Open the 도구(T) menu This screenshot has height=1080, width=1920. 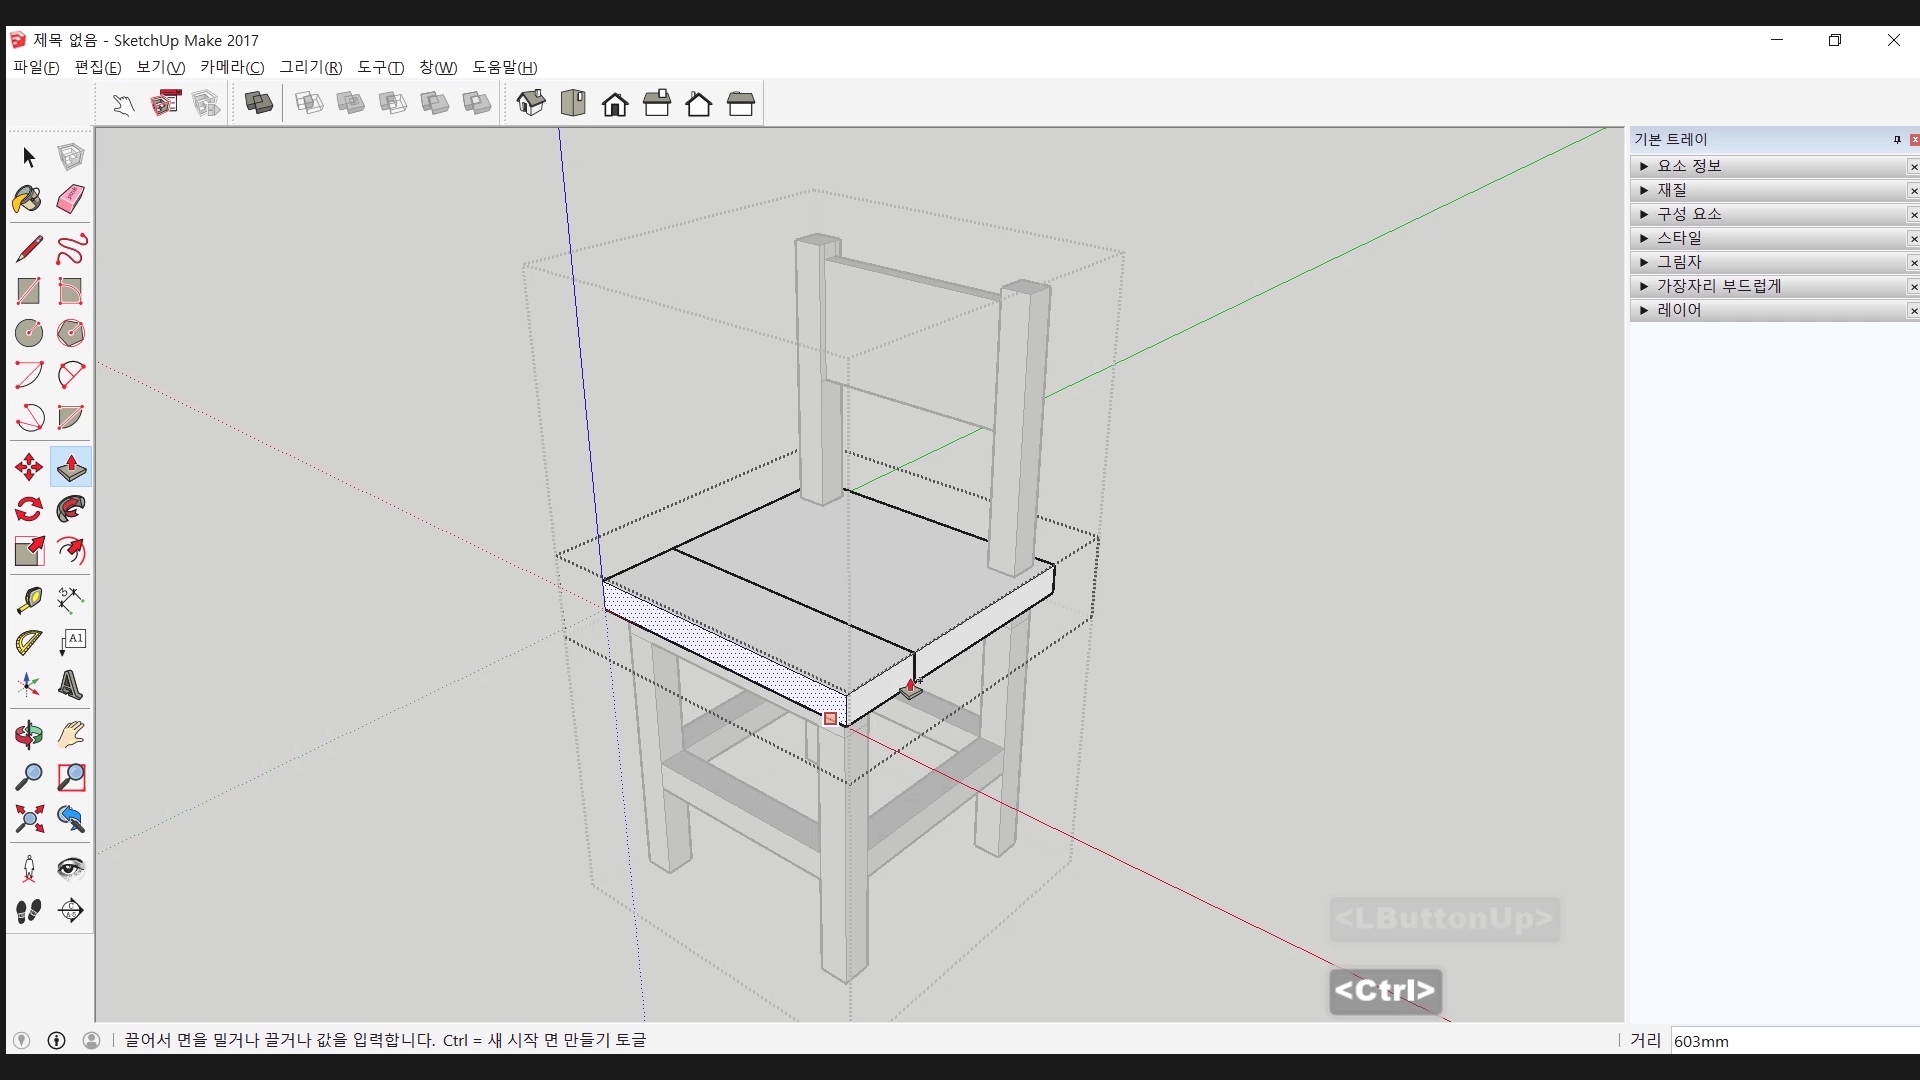click(x=380, y=67)
